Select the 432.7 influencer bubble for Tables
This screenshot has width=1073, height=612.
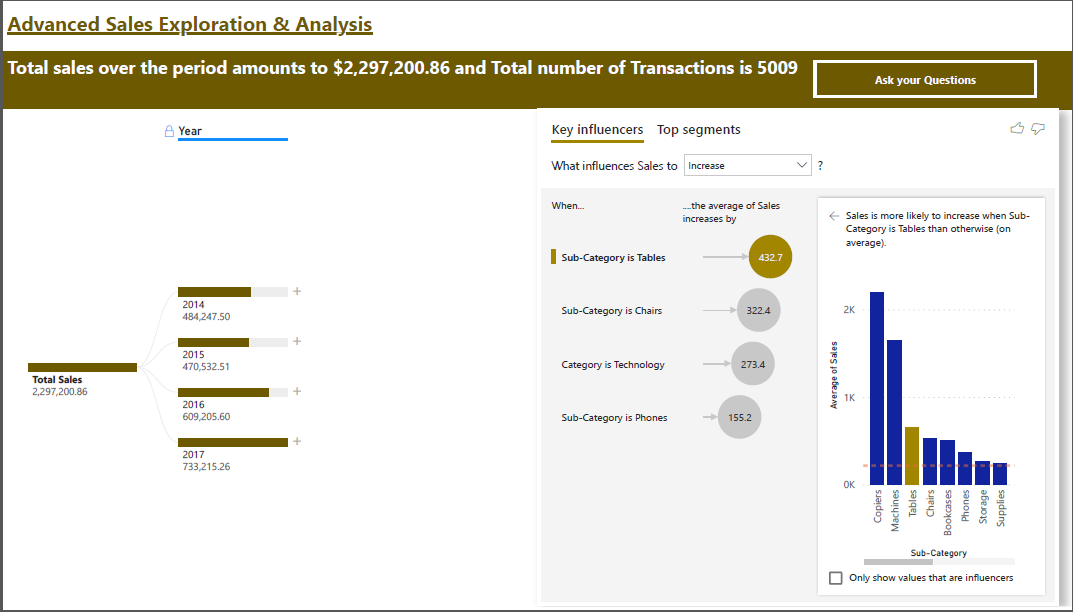[x=769, y=256]
